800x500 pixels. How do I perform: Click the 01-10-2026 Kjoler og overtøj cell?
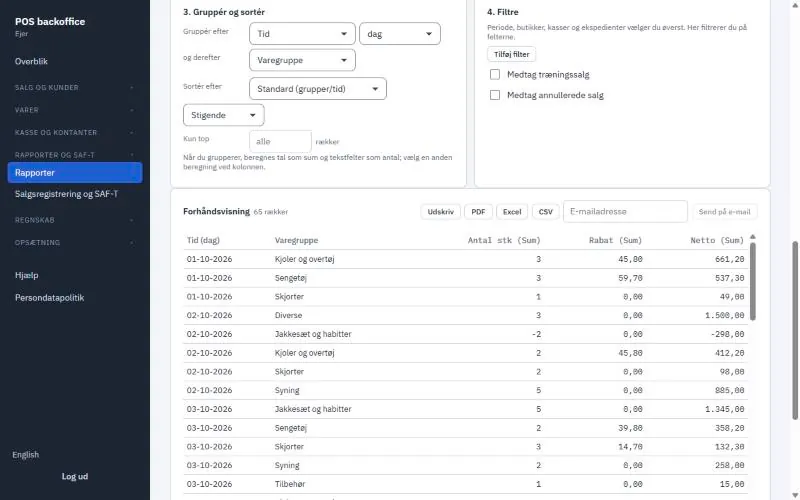(x=304, y=259)
